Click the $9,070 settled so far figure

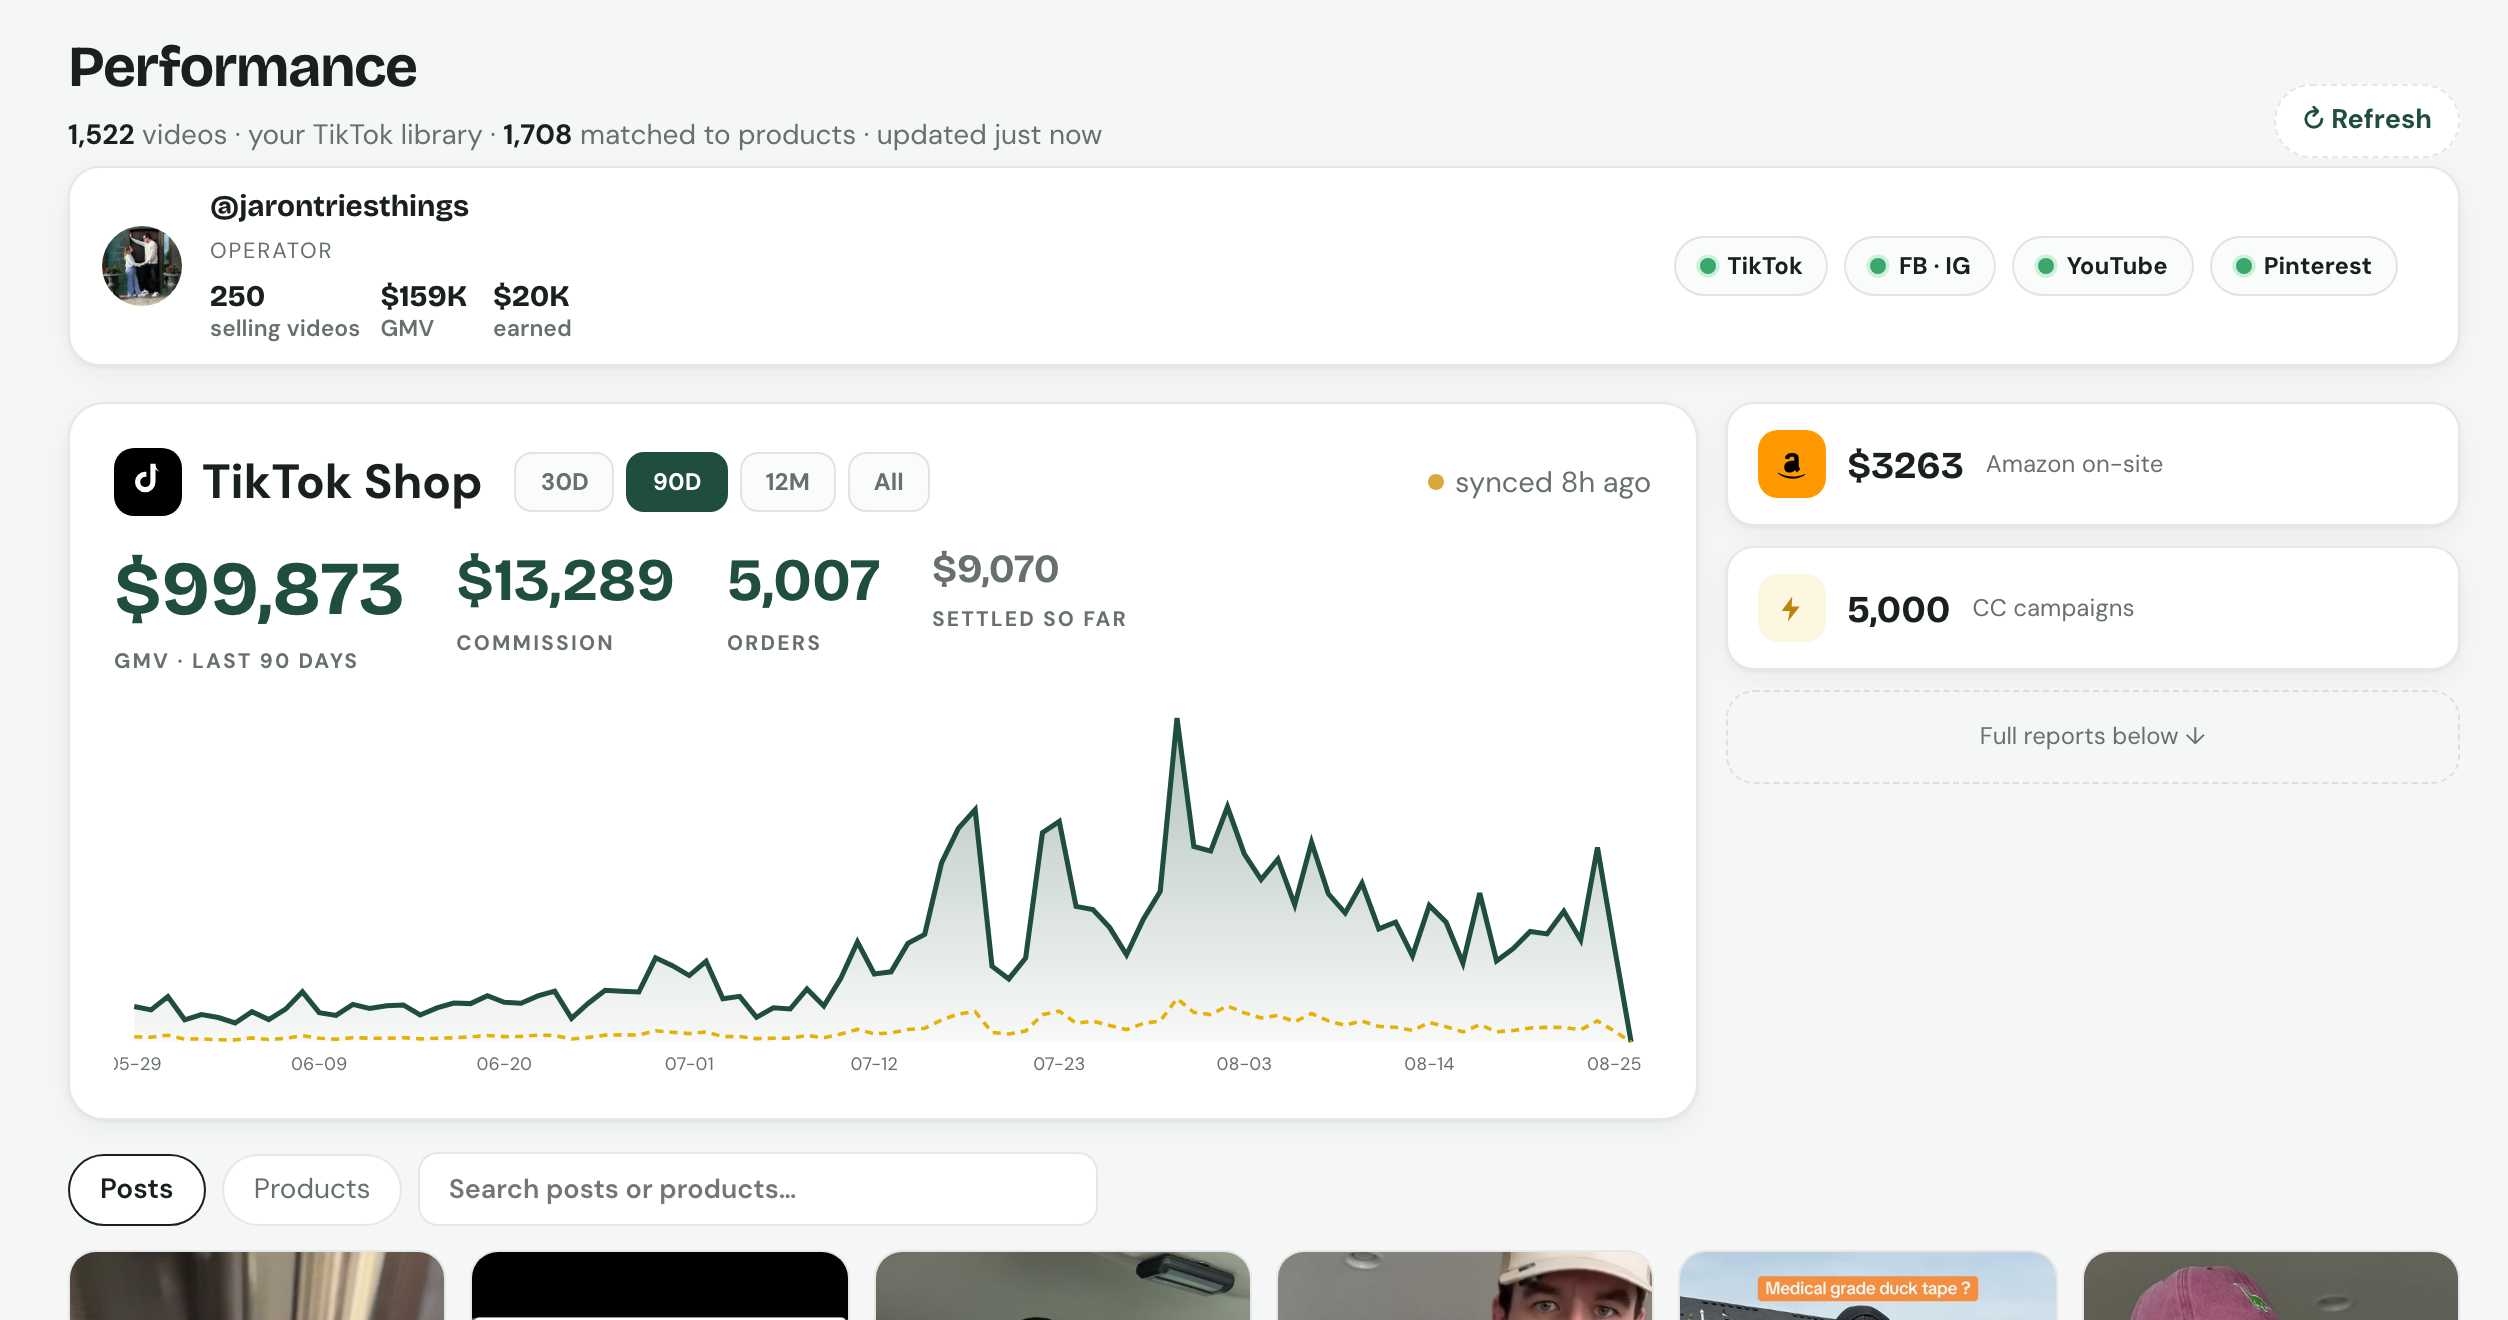point(995,569)
